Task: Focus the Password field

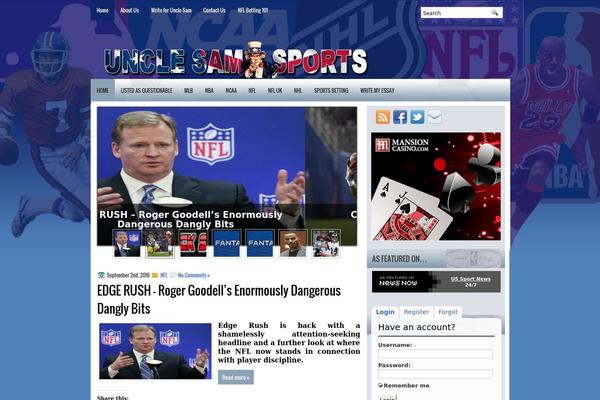Action: click(435, 374)
